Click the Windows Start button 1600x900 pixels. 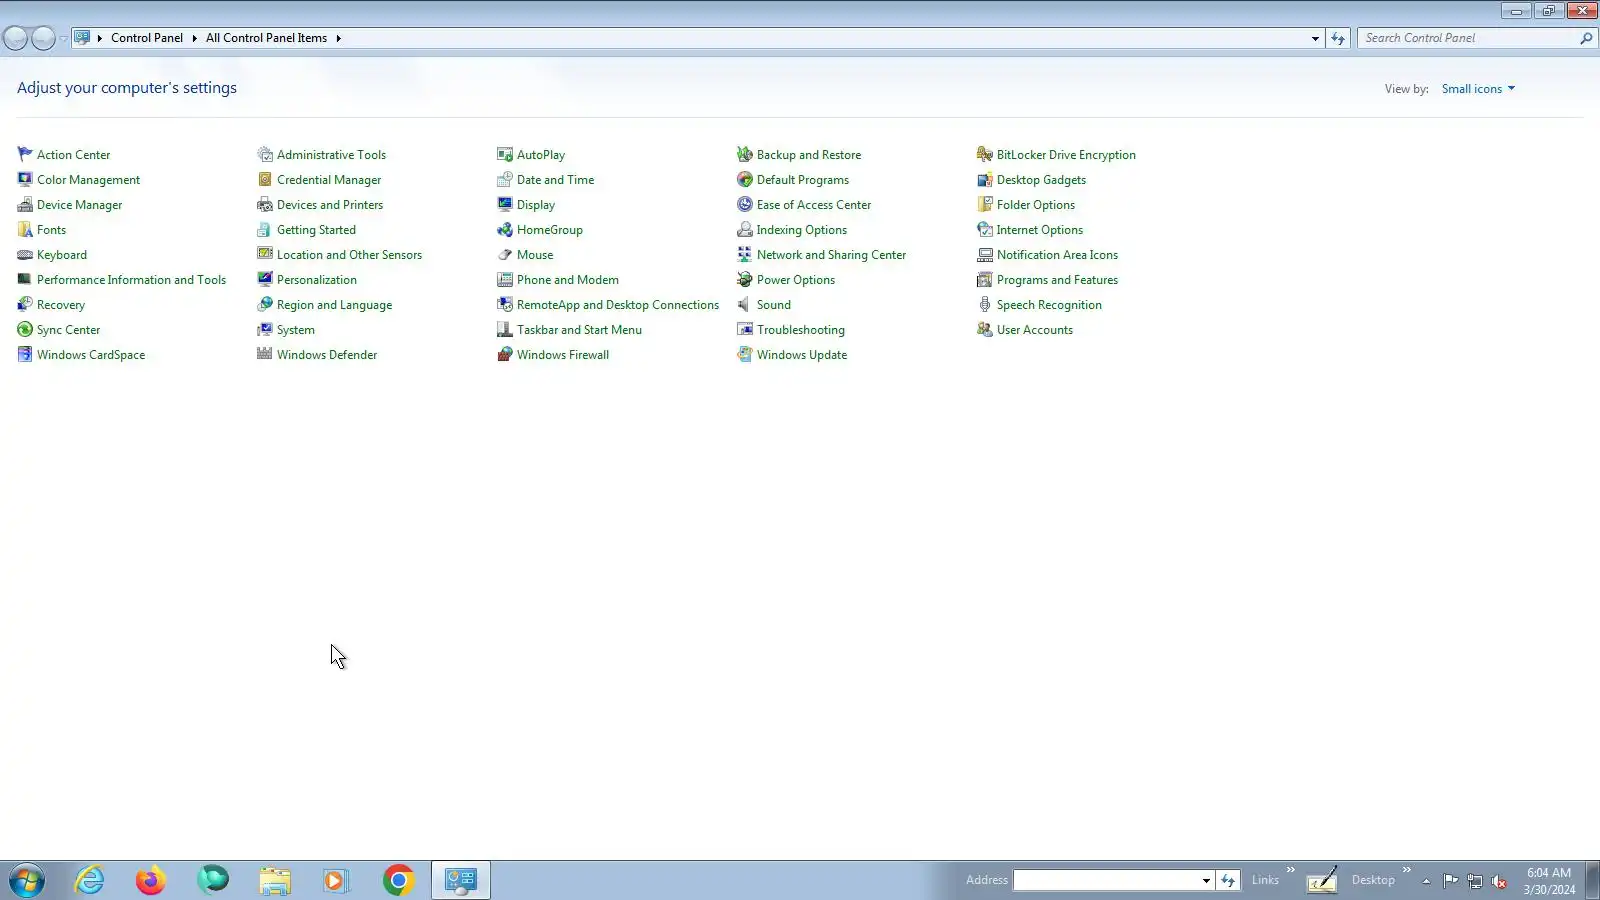coord(27,881)
